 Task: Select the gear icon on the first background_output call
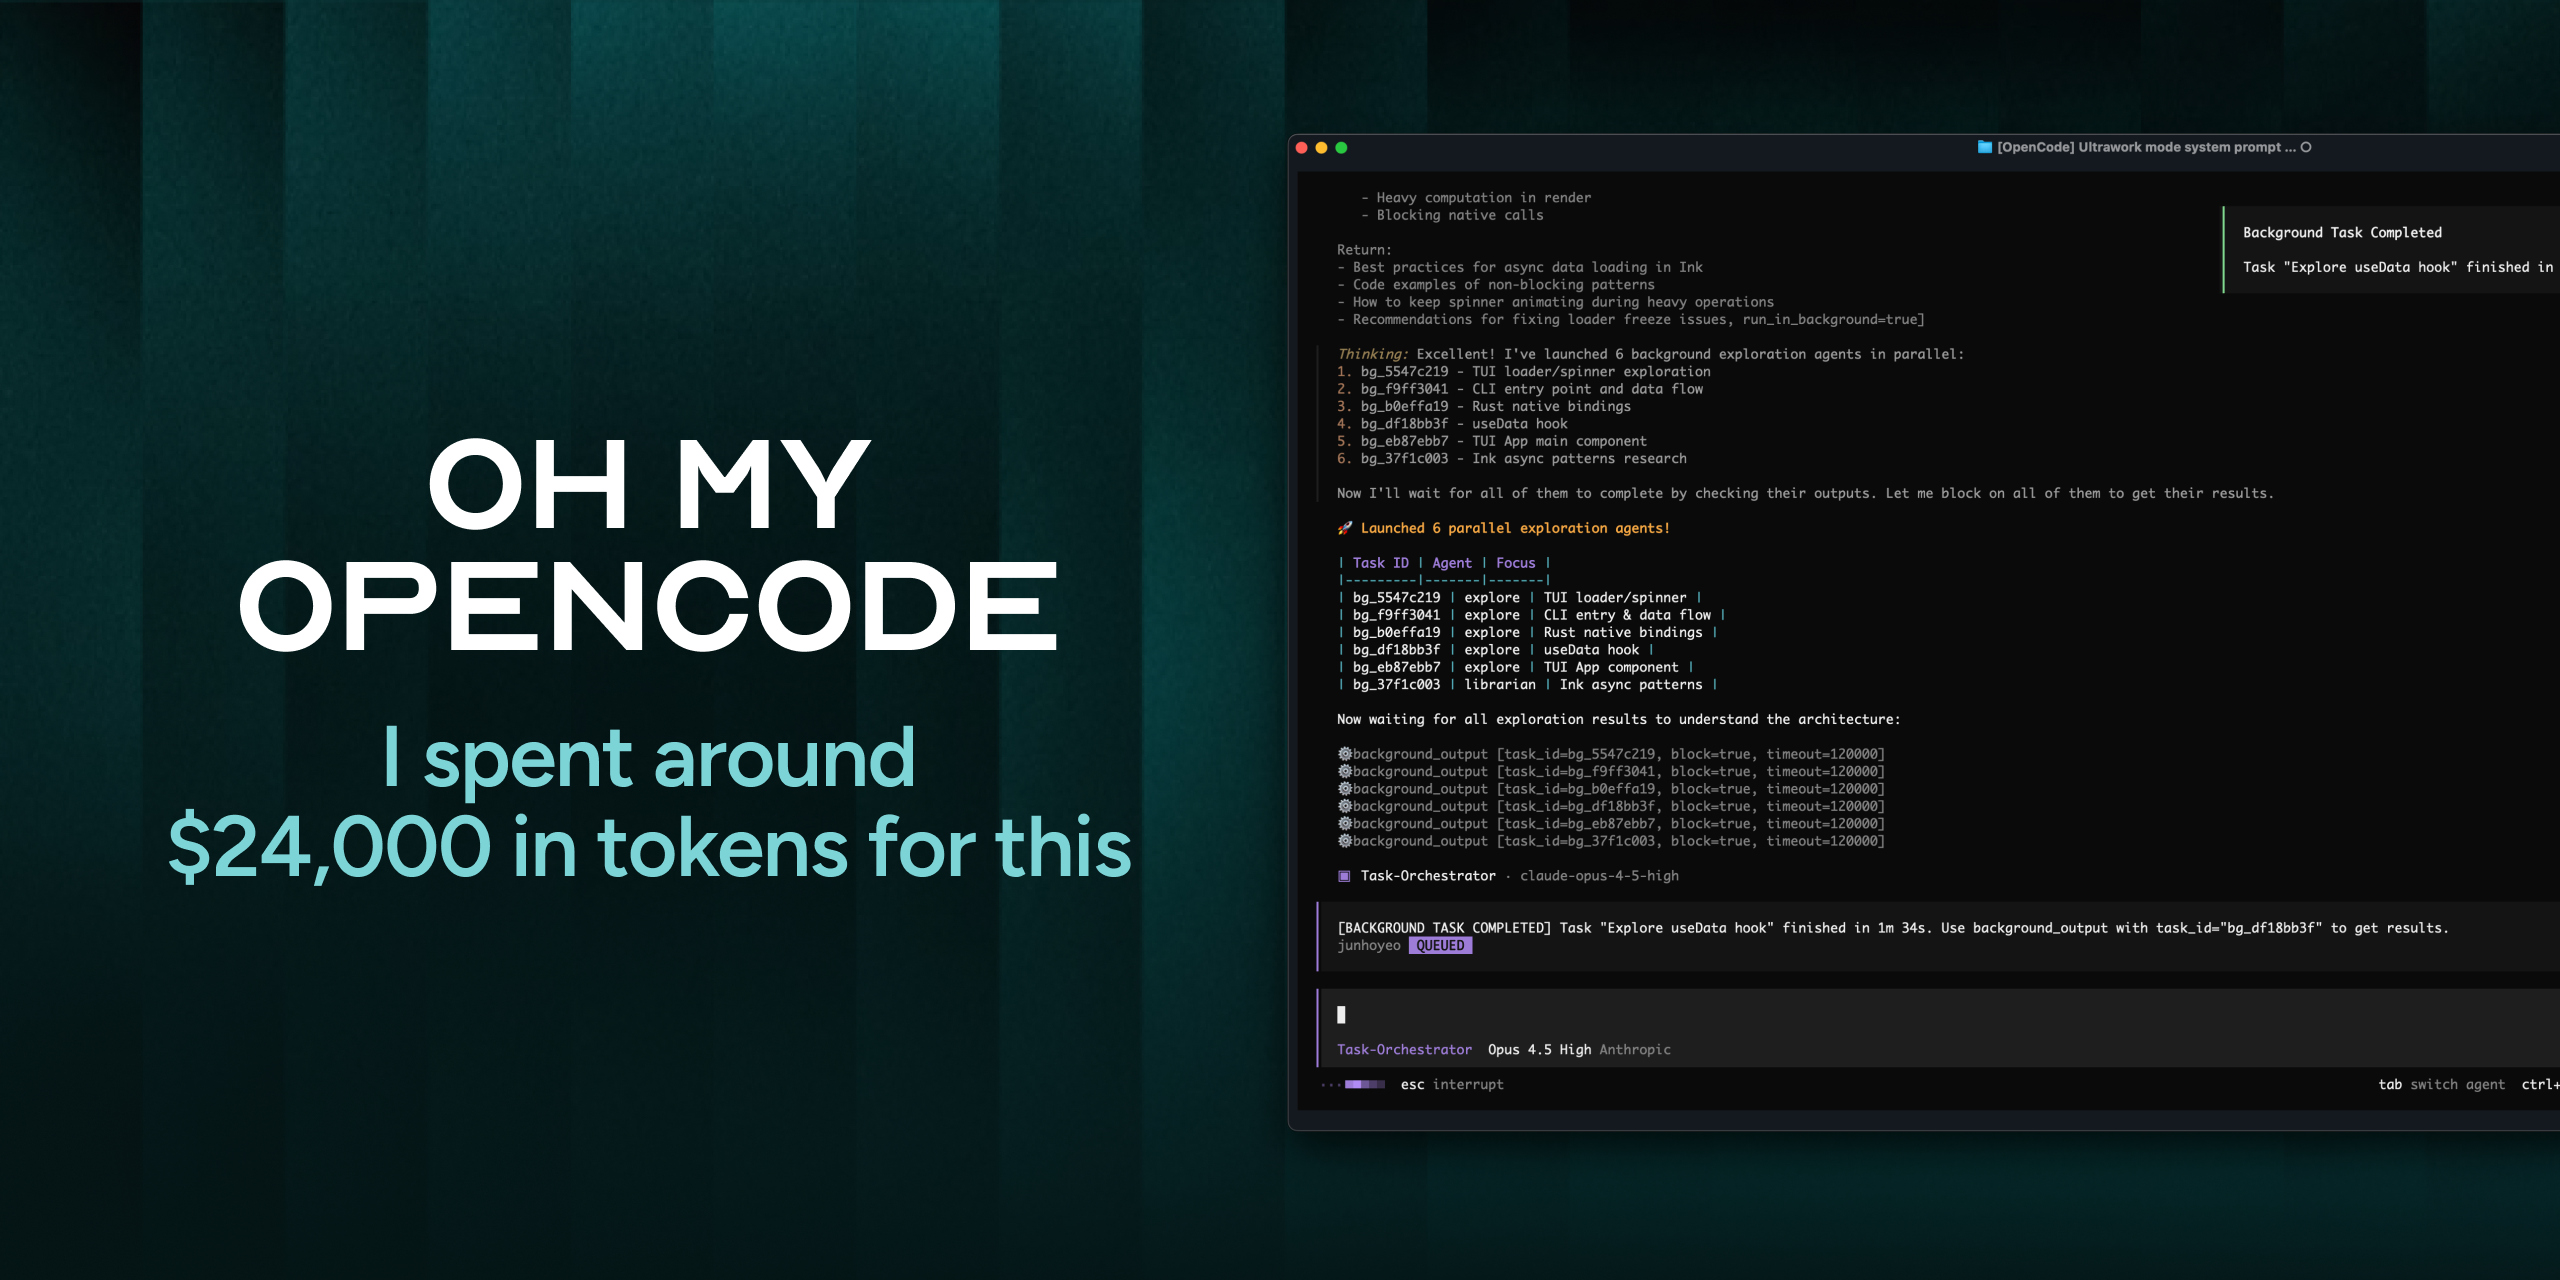(1347, 754)
